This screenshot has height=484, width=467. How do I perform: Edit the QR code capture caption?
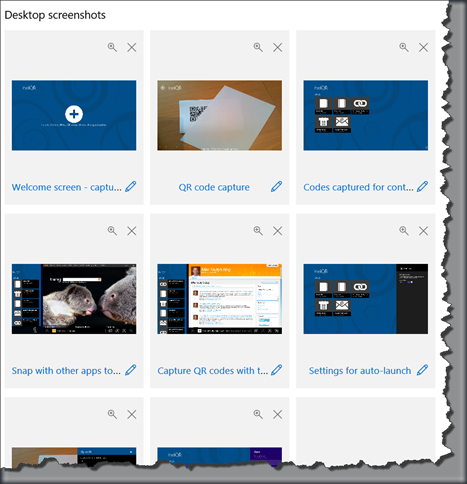pos(276,187)
